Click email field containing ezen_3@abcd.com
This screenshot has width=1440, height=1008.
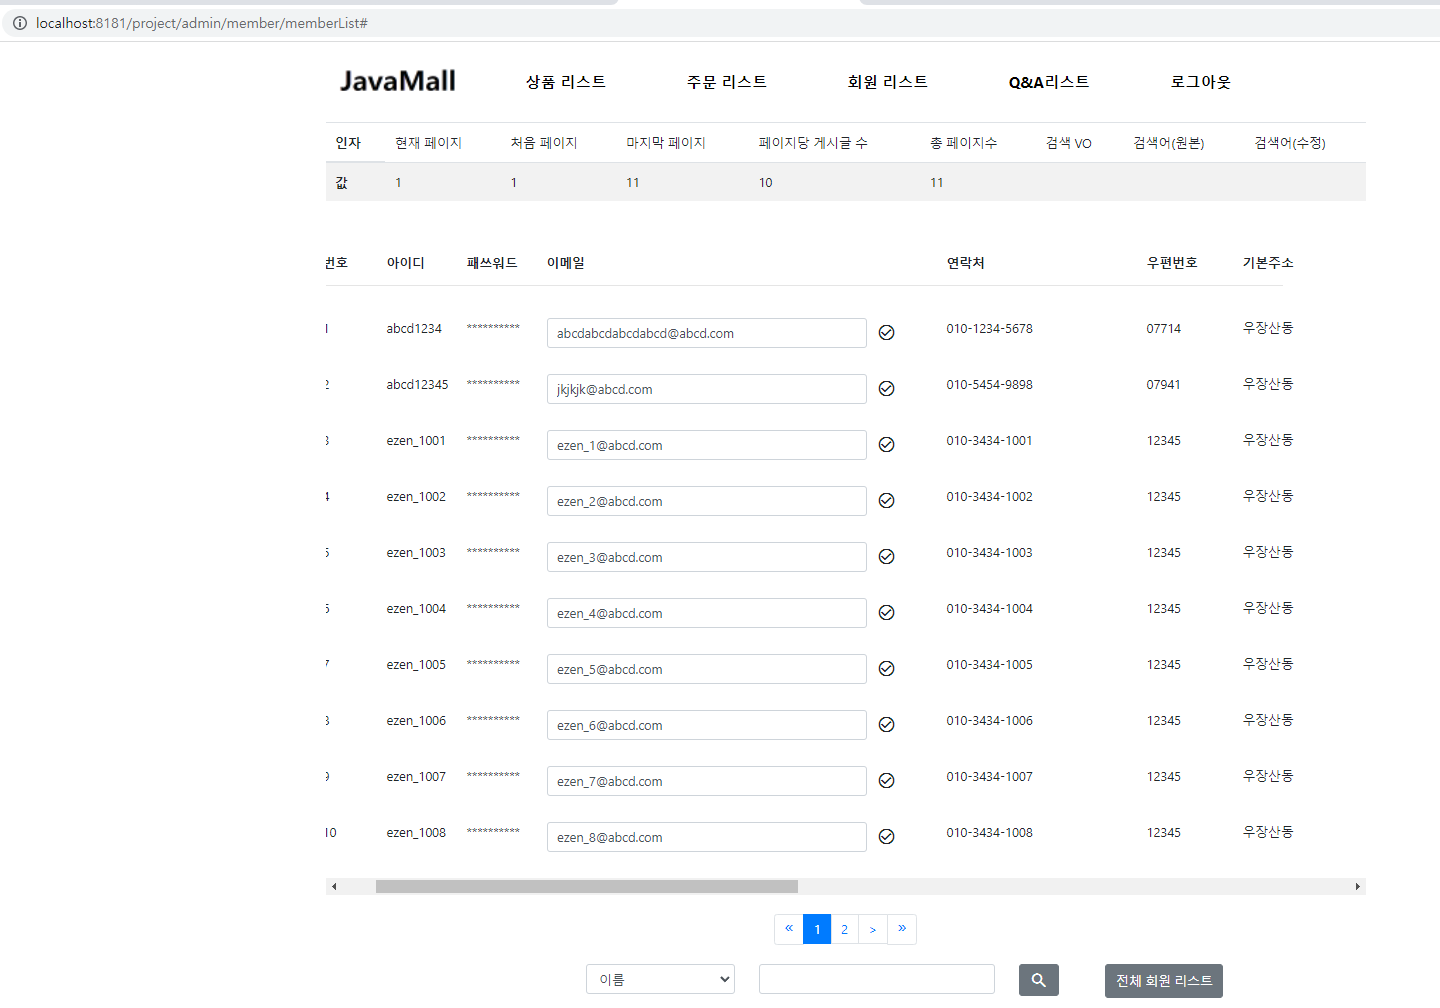707,557
